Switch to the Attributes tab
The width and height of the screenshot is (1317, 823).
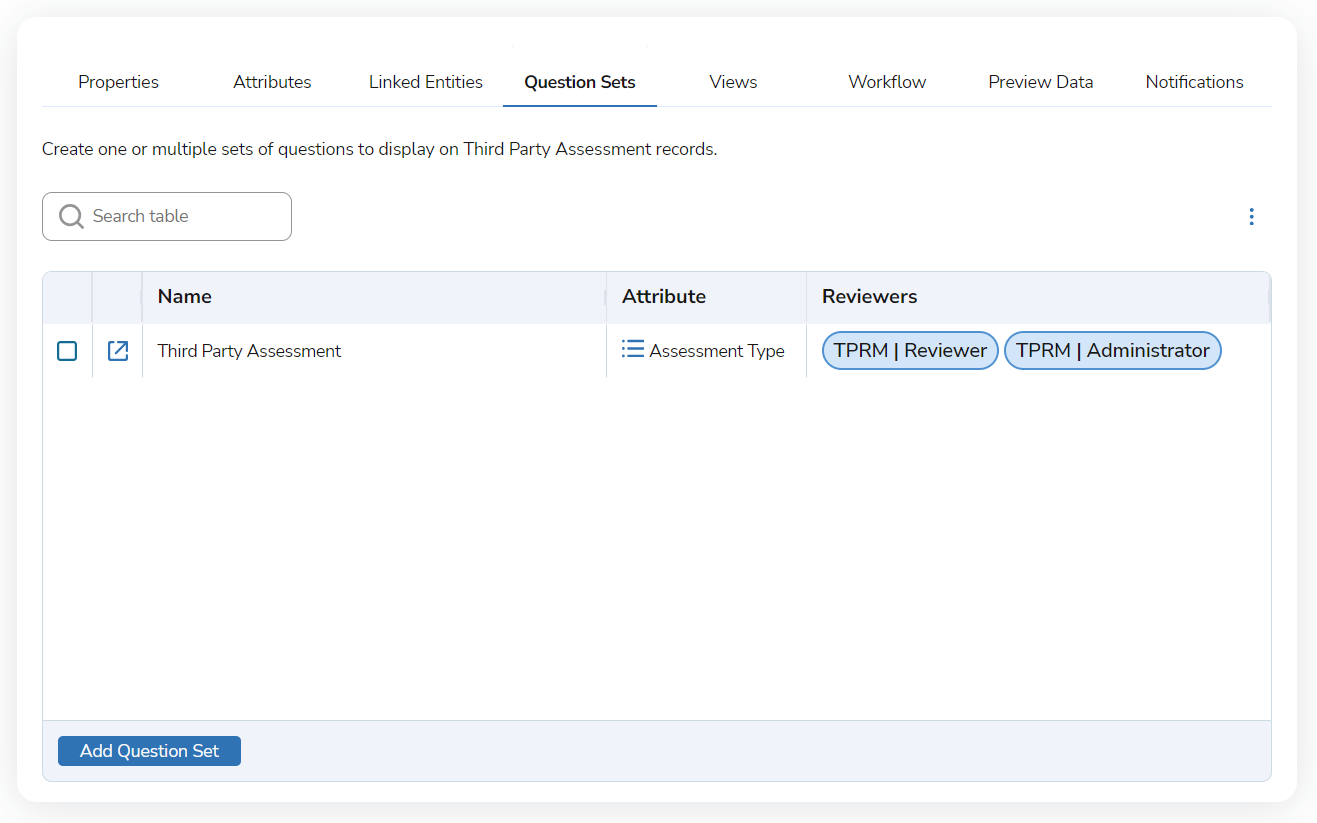(x=272, y=82)
